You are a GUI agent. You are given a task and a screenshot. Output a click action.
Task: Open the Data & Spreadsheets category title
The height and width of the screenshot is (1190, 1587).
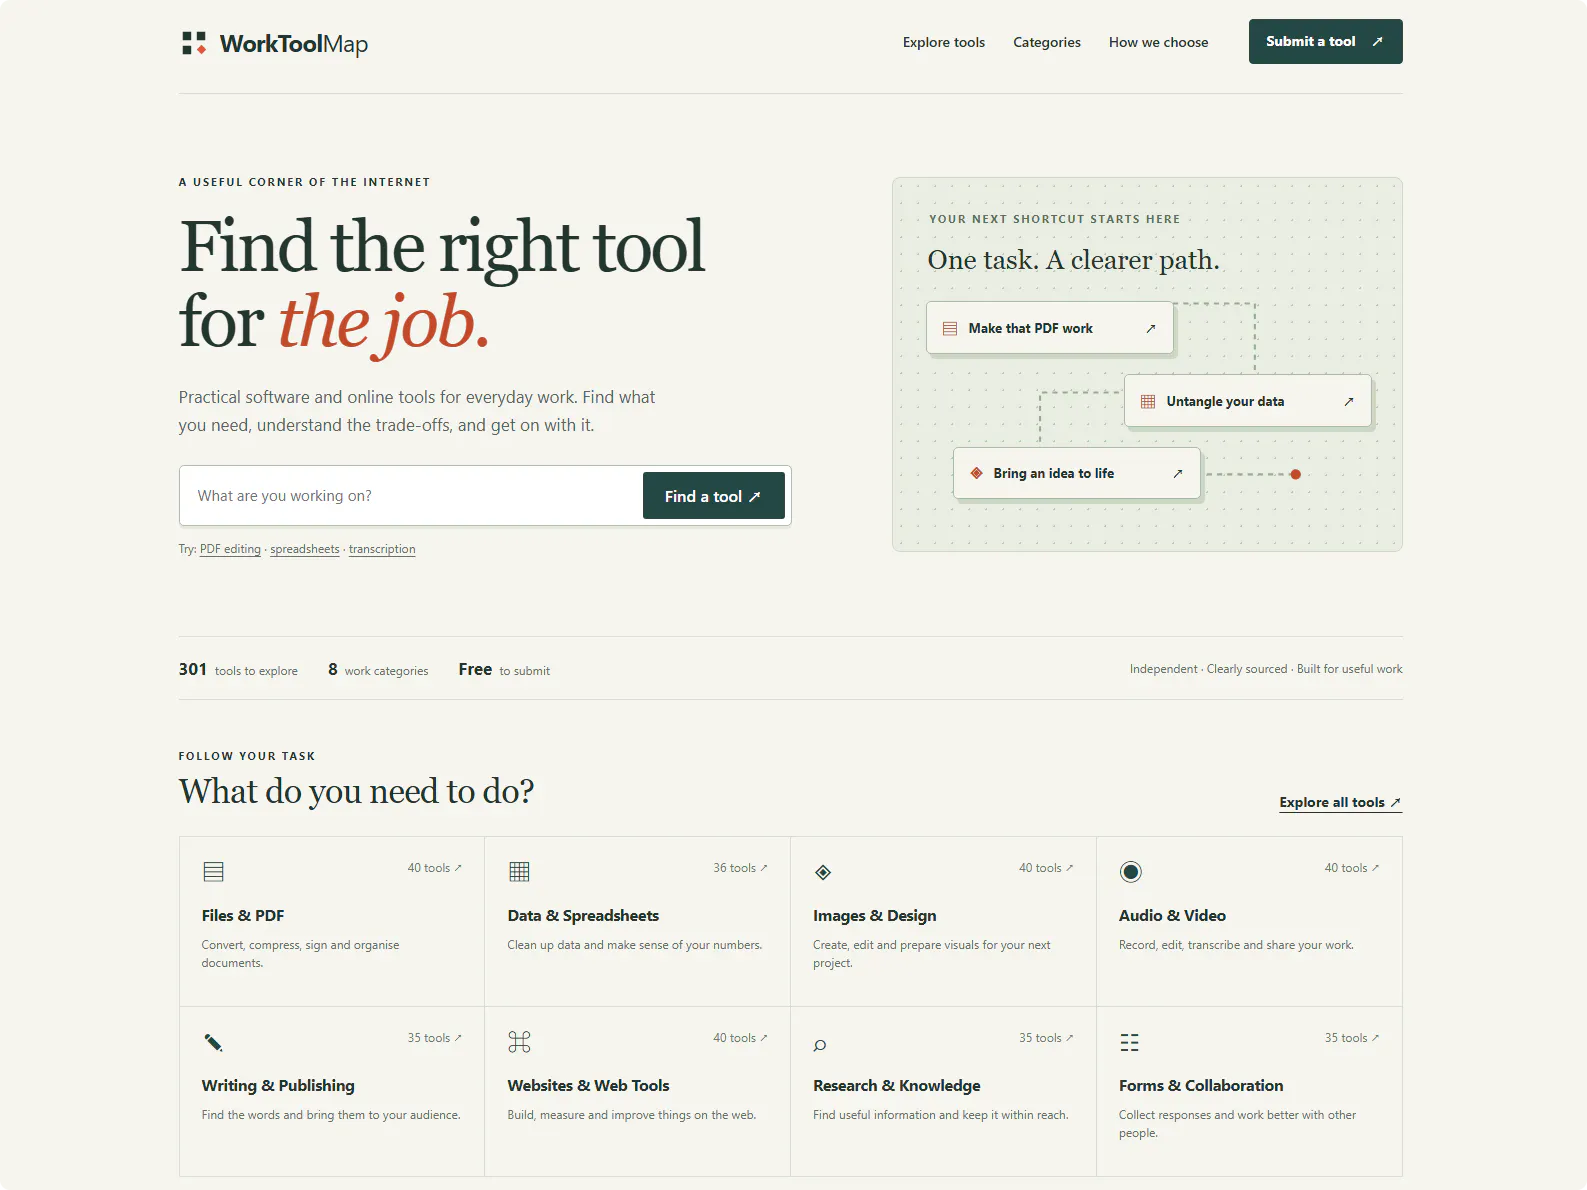583,915
